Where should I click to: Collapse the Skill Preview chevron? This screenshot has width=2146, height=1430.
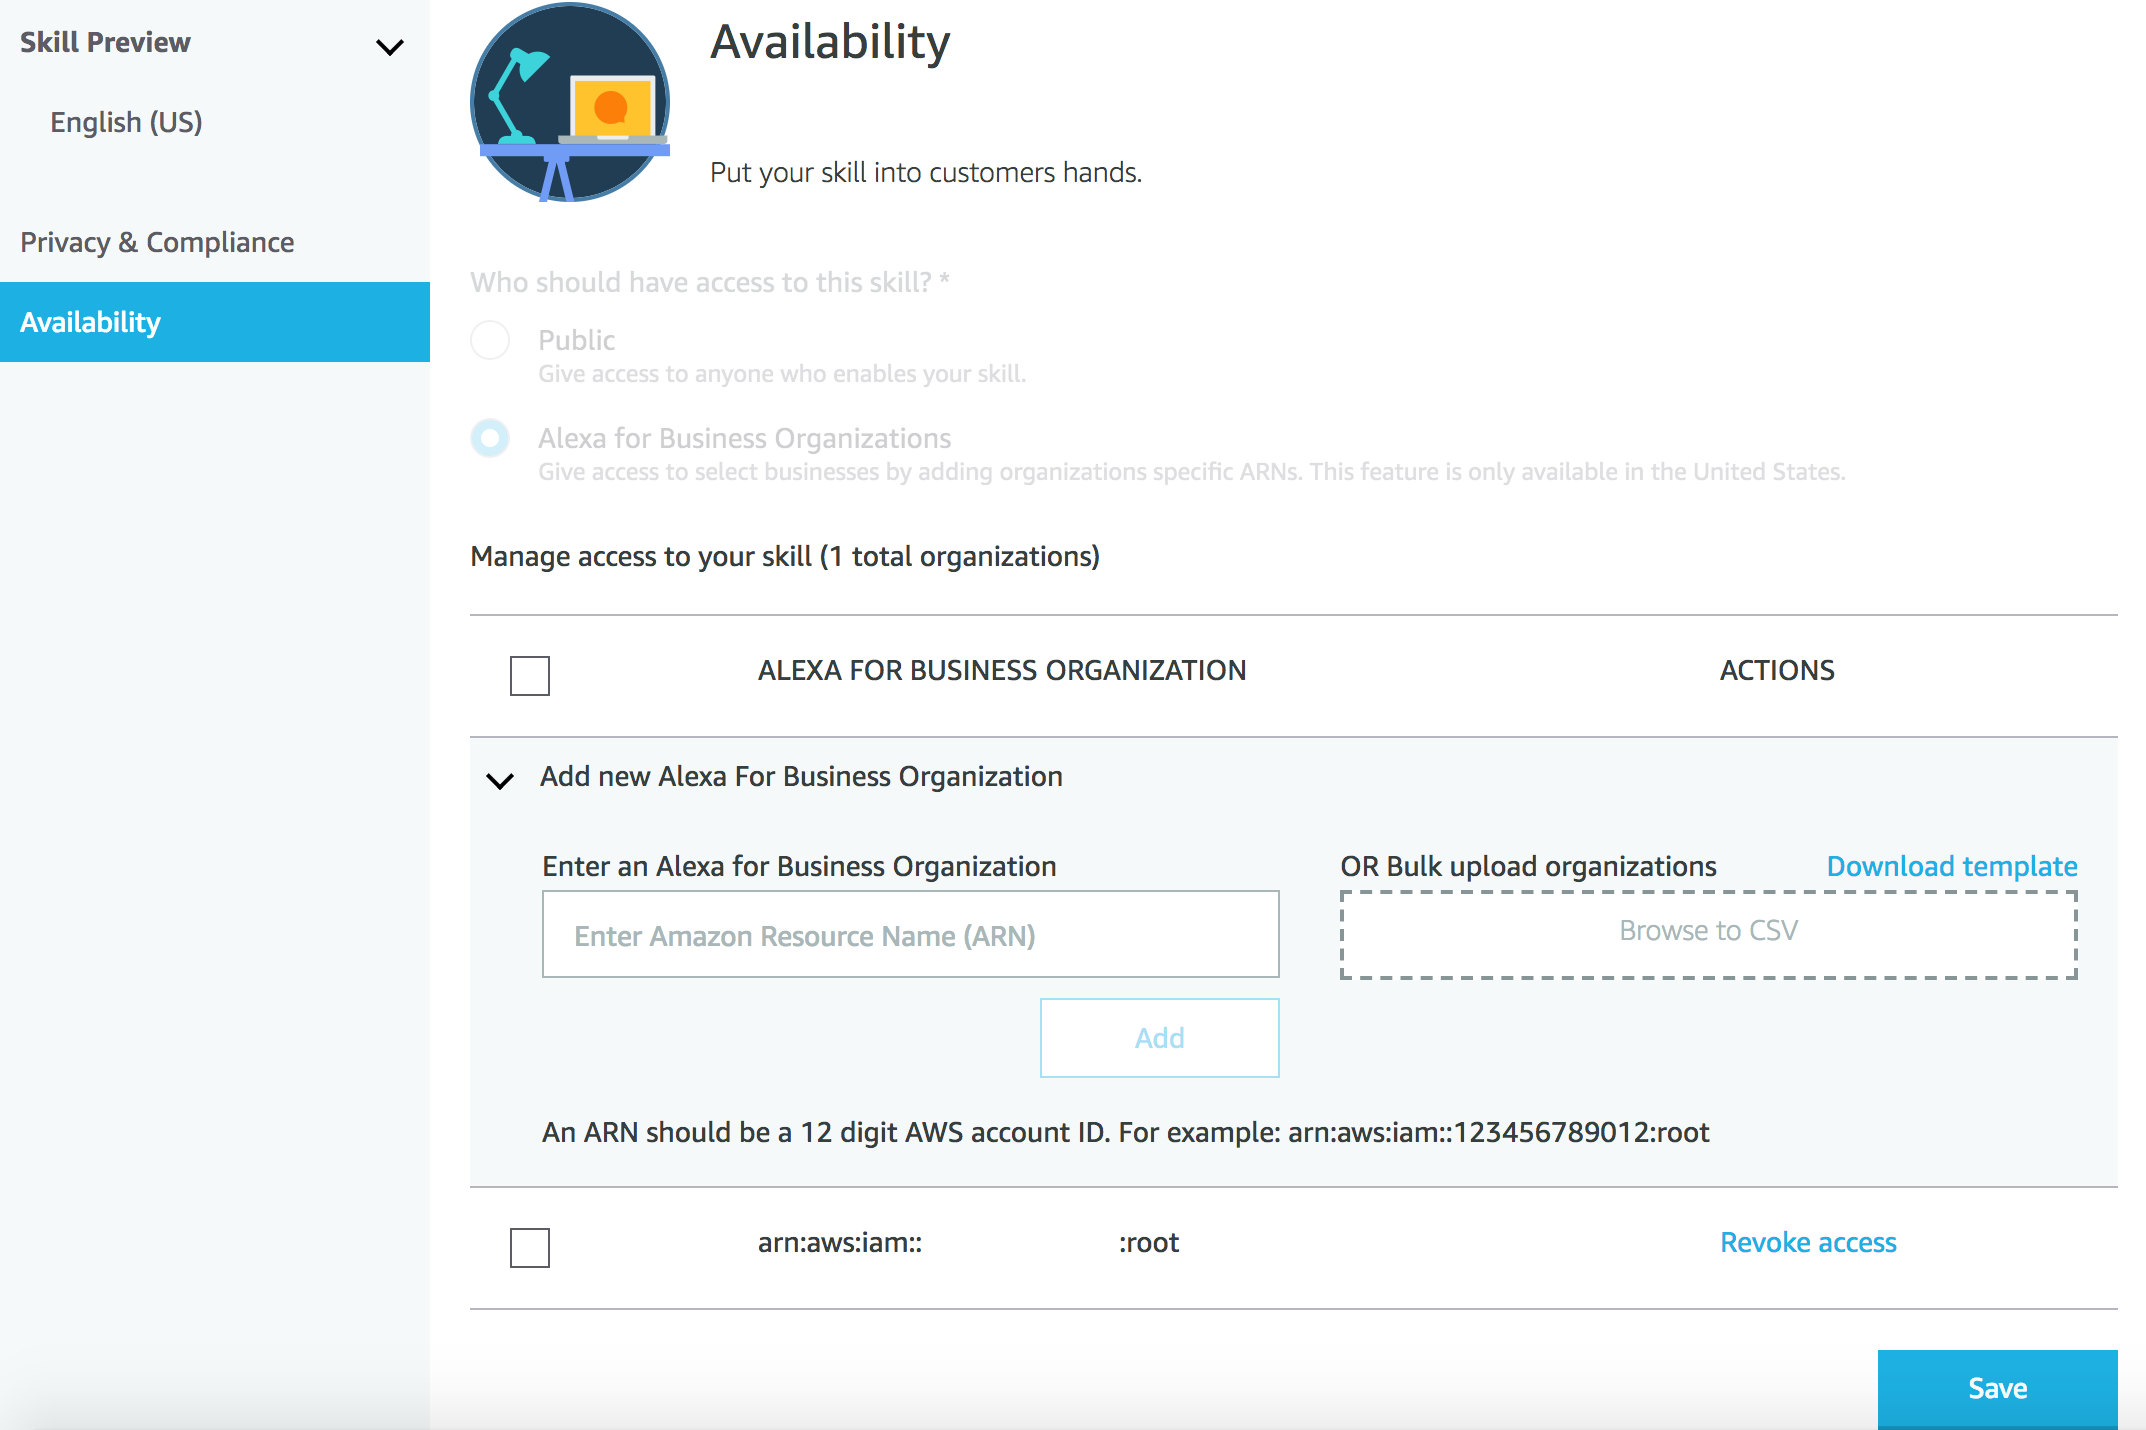389,46
